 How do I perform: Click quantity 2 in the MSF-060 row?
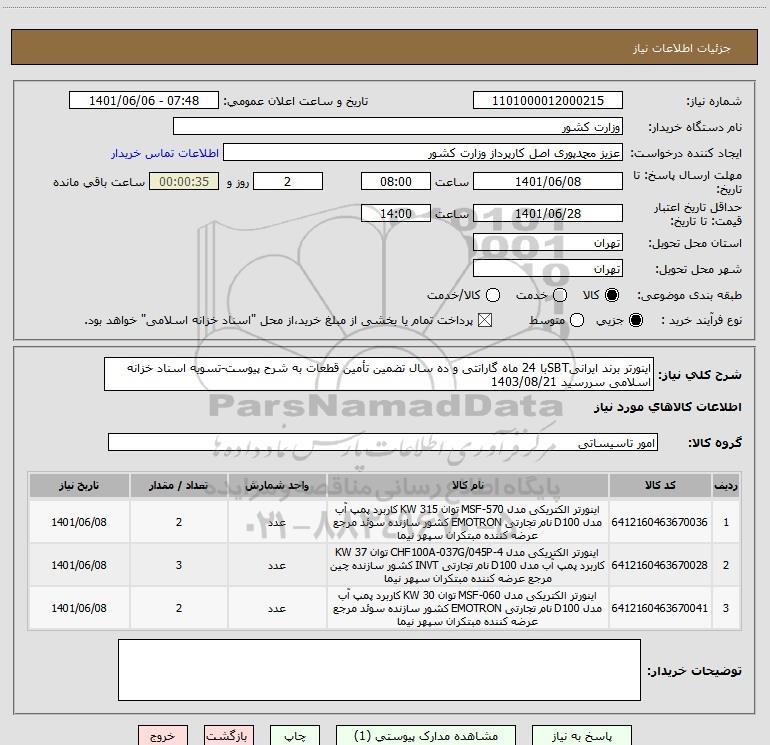[179, 608]
